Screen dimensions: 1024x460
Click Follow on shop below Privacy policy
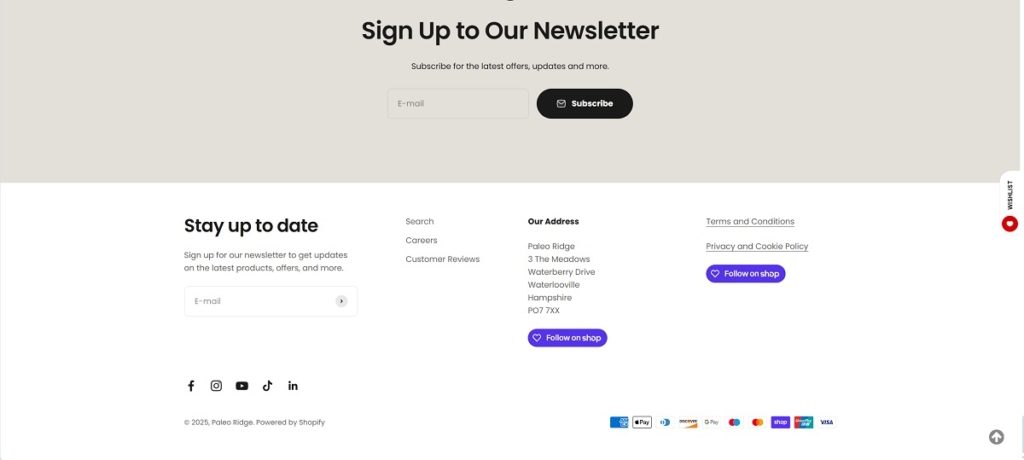click(x=745, y=274)
